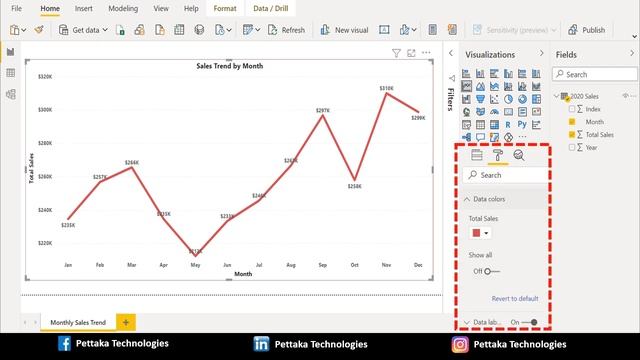The width and height of the screenshot is (640, 360).
Task: Switch to Model view in left sidebar
Action: 11,94
